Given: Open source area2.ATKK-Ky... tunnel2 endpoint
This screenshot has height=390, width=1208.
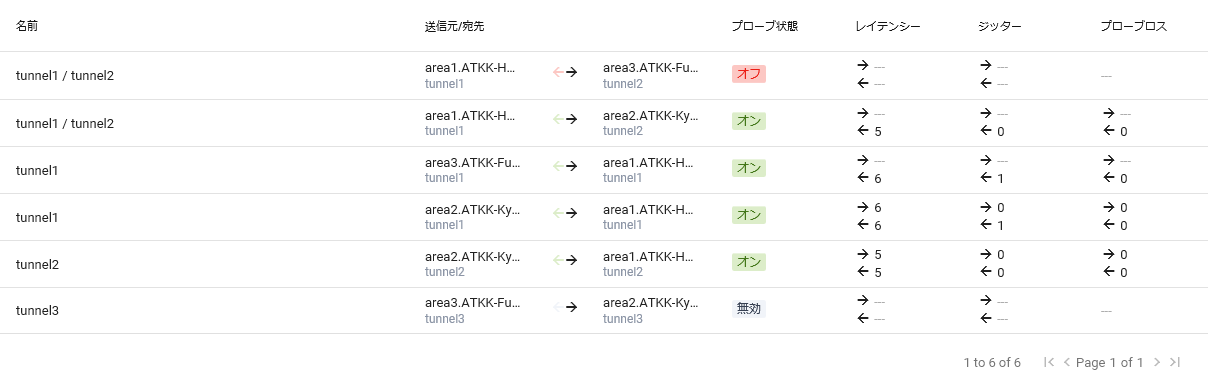Looking at the screenshot, I should pyautogui.click(x=470, y=263).
